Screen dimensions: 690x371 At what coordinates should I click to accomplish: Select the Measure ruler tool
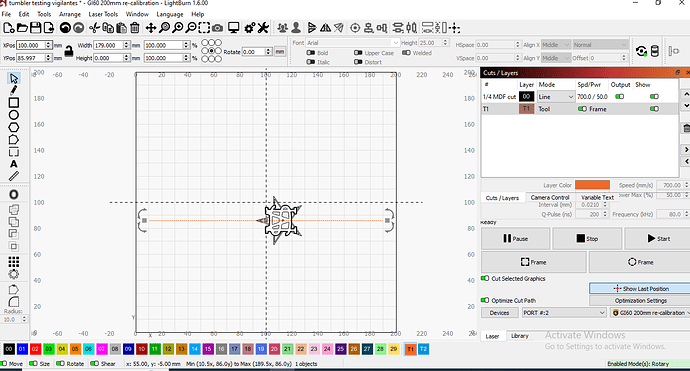(x=14, y=176)
